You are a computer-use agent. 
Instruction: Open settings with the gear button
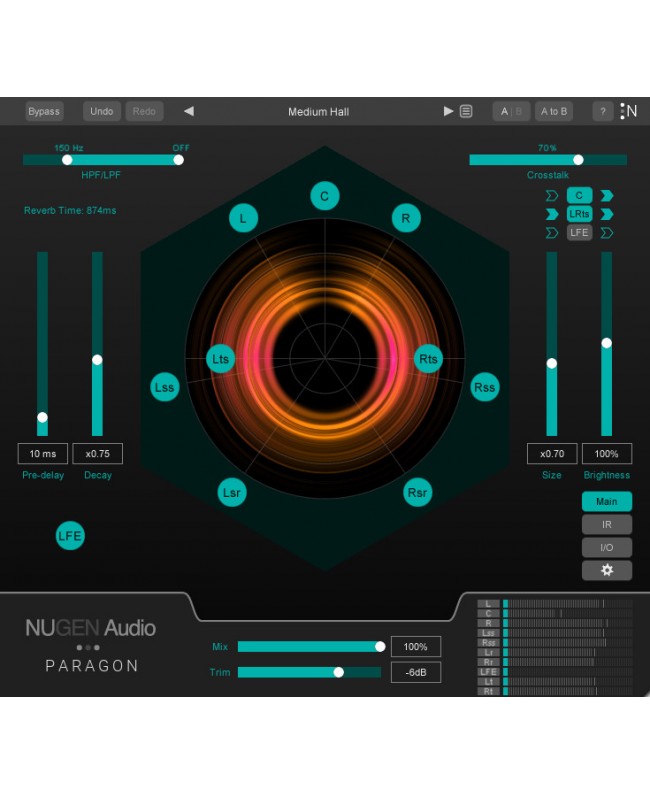[x=606, y=570]
